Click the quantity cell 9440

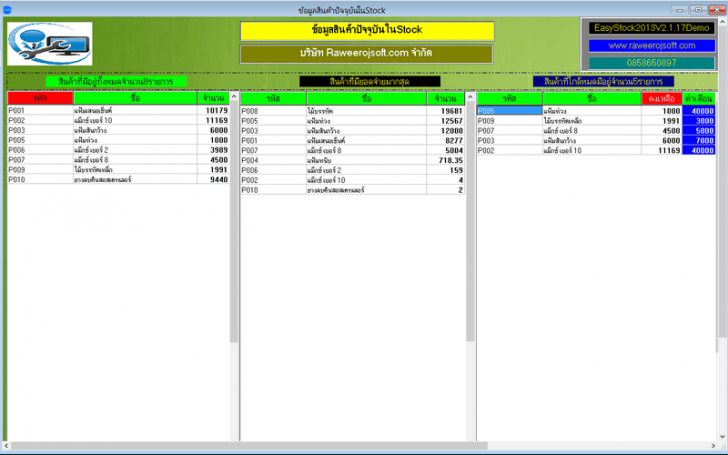coord(214,180)
